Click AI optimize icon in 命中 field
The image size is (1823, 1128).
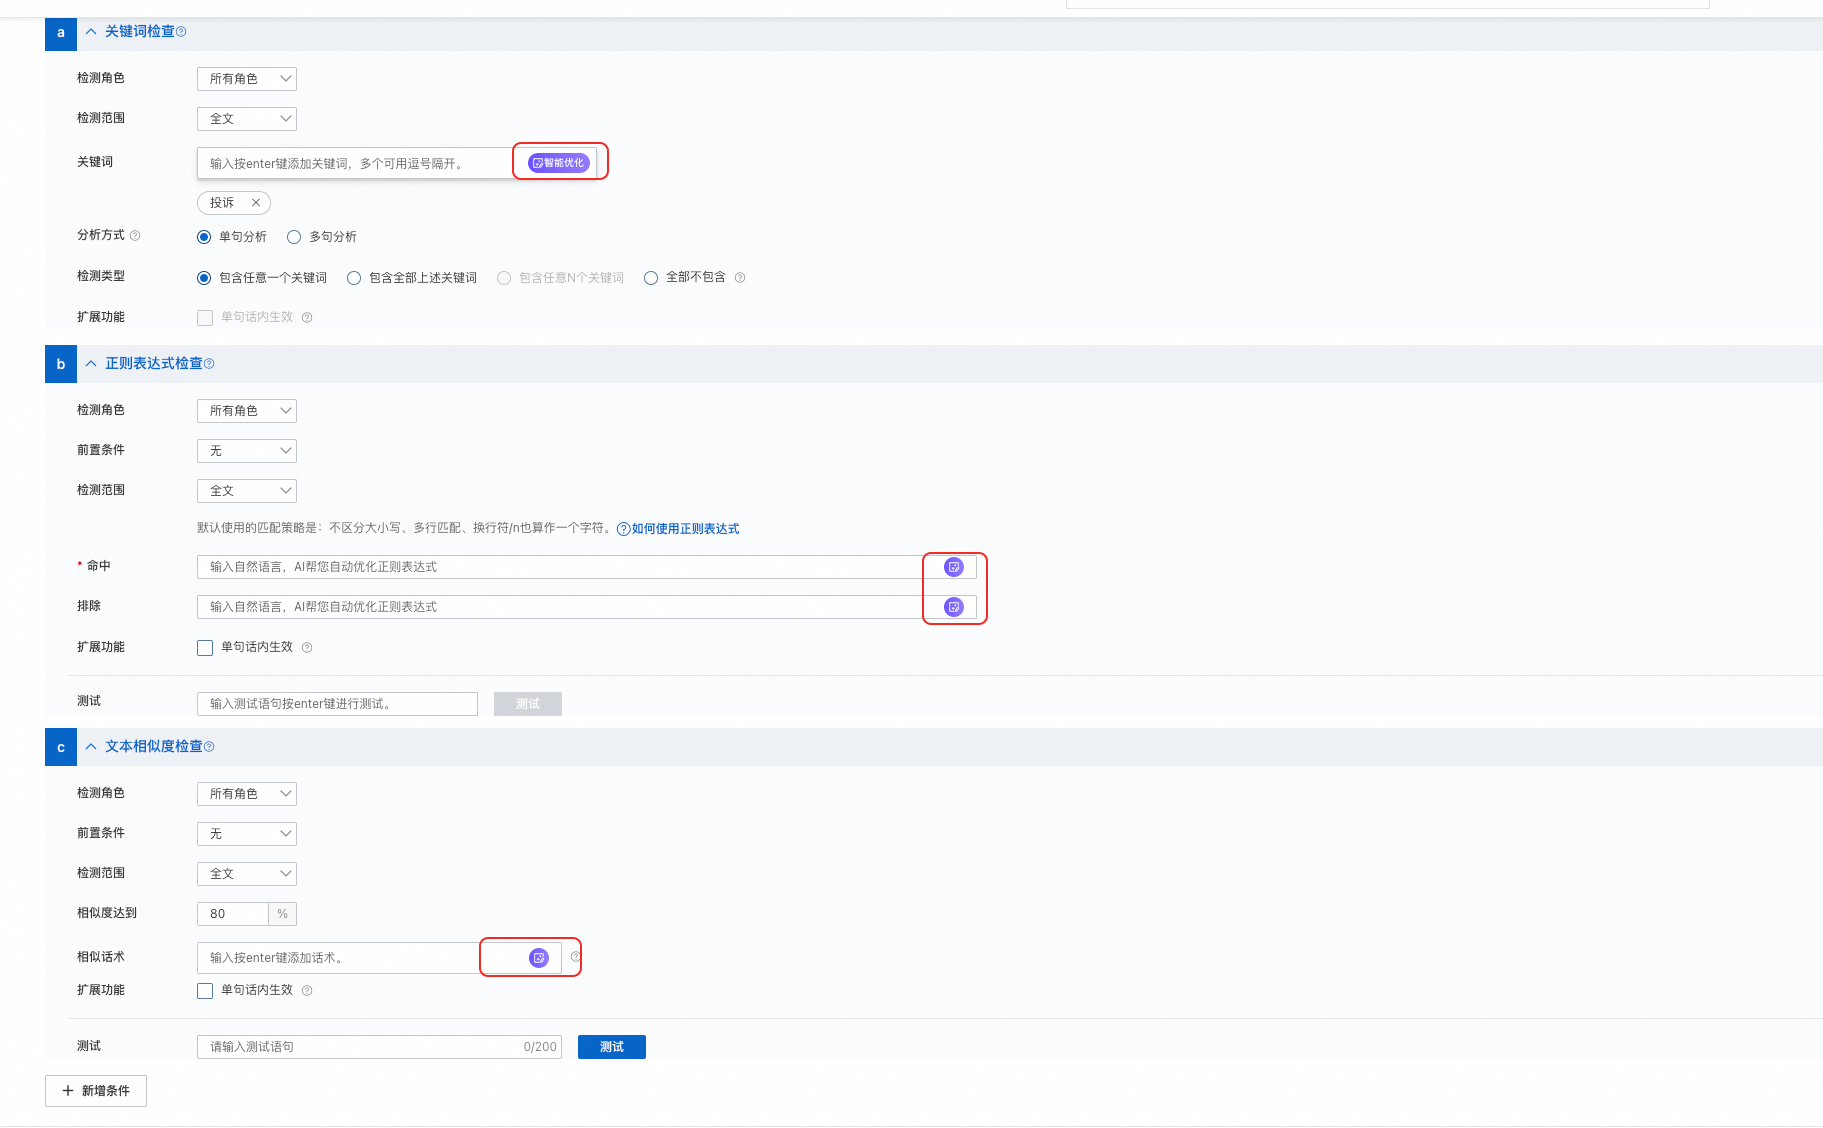954,567
